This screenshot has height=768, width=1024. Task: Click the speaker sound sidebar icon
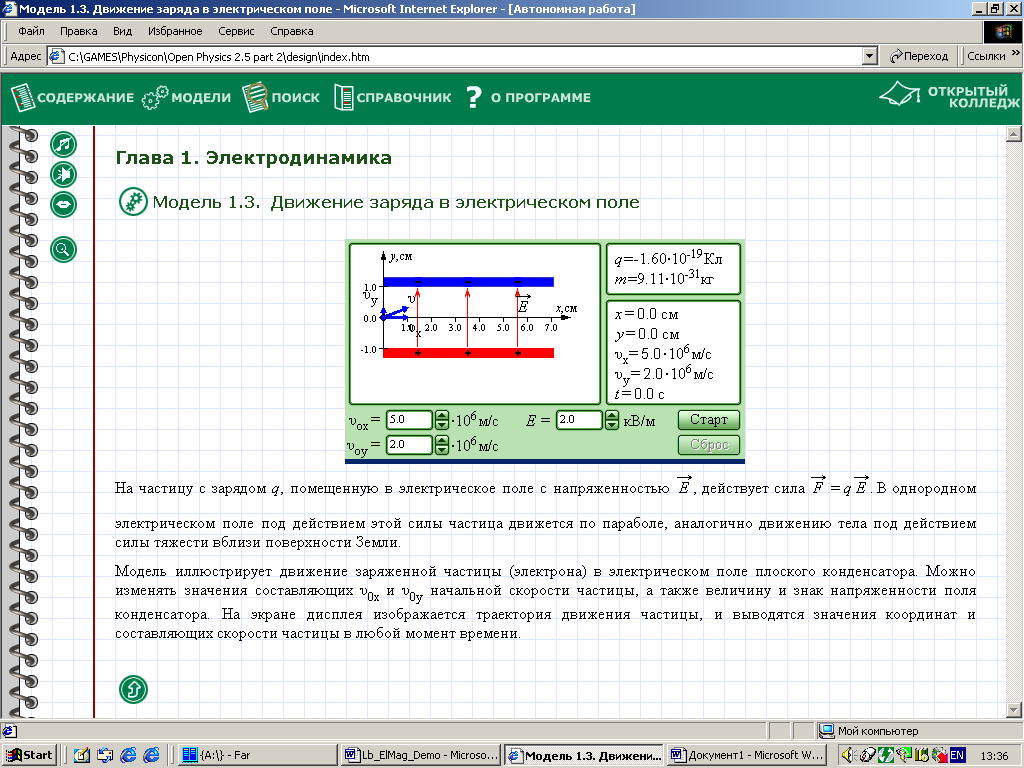point(63,174)
